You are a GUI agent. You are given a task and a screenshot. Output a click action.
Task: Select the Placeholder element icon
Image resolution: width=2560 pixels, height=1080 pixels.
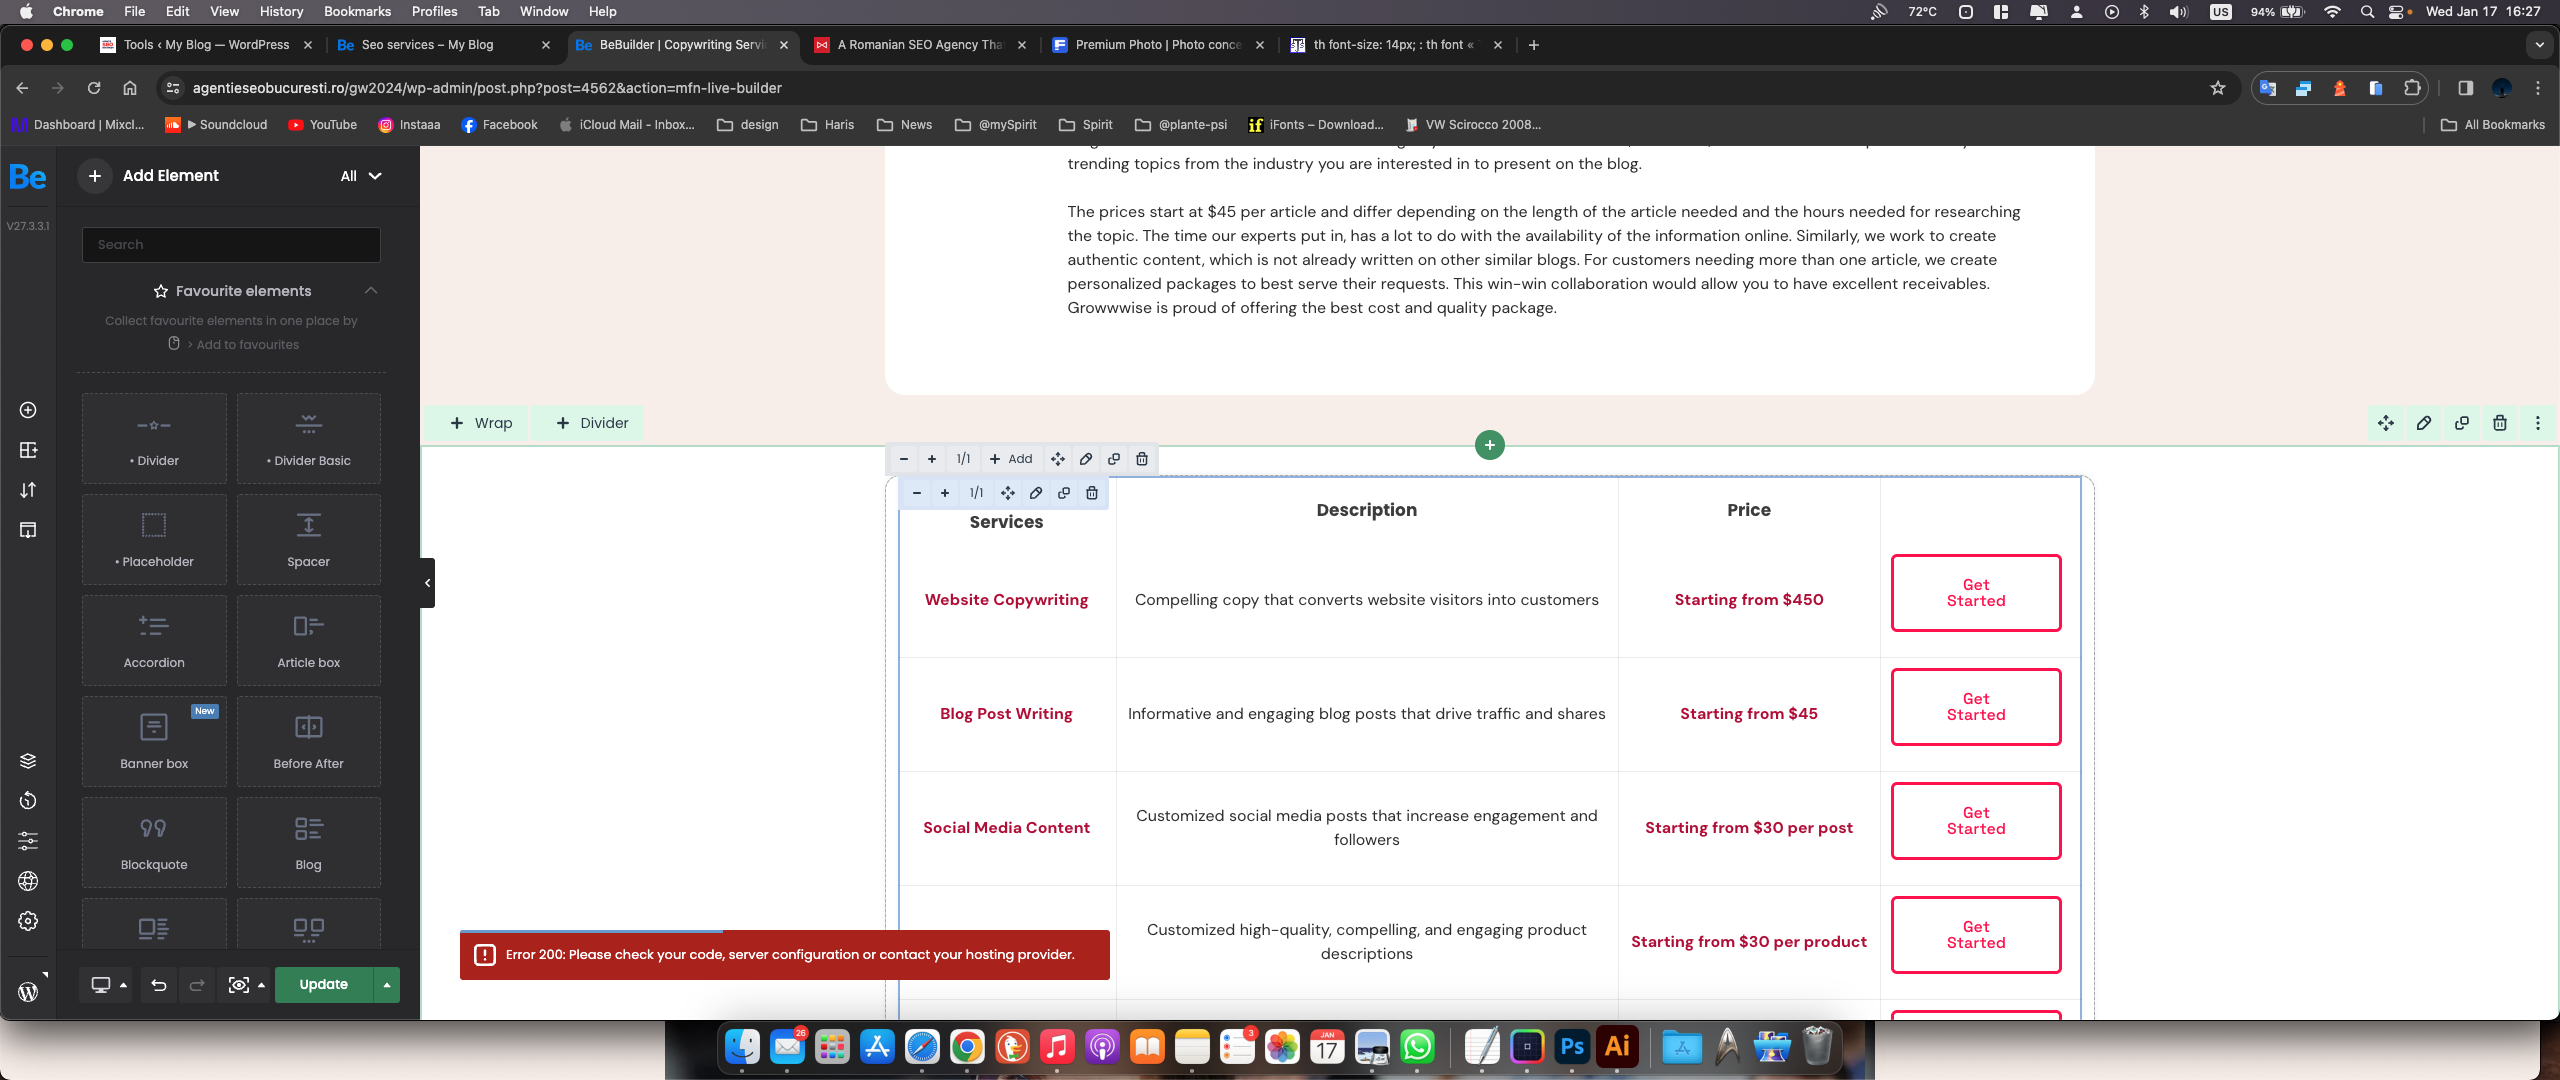153,525
